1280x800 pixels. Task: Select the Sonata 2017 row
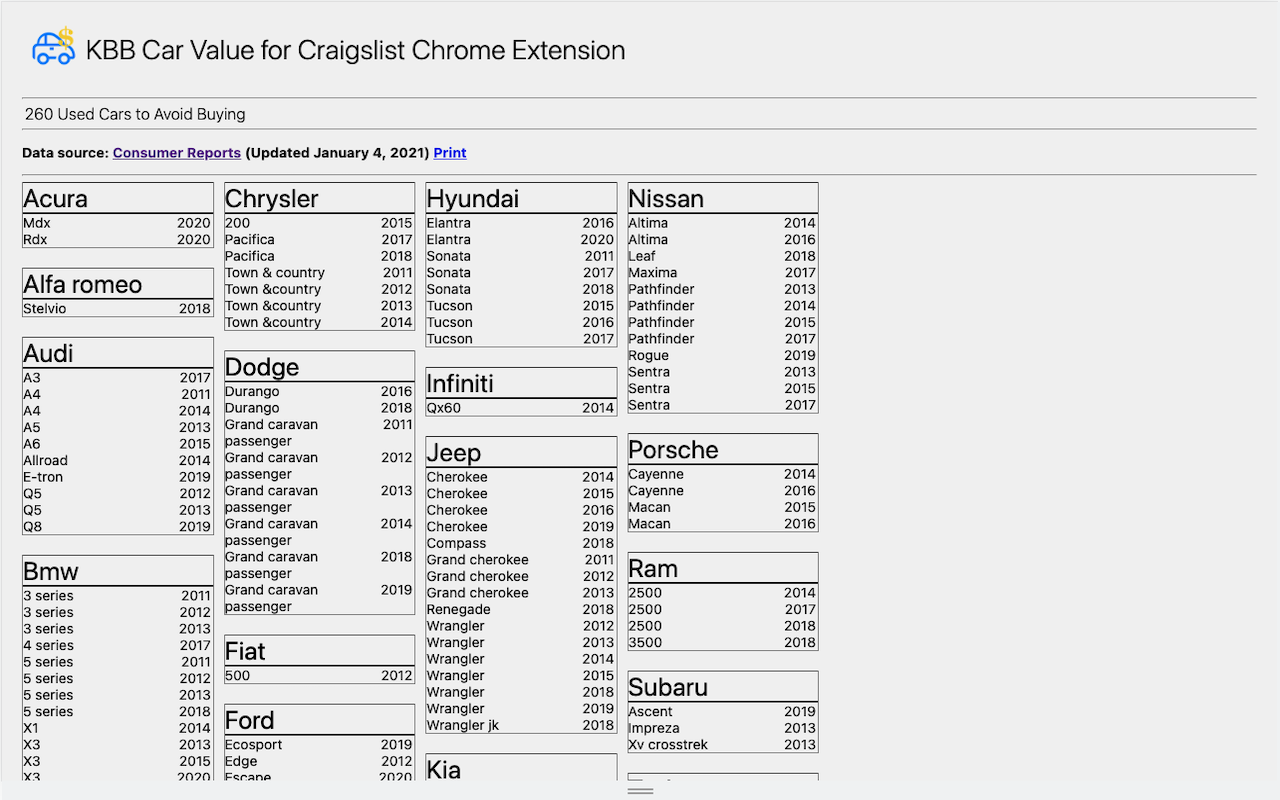[522, 273]
